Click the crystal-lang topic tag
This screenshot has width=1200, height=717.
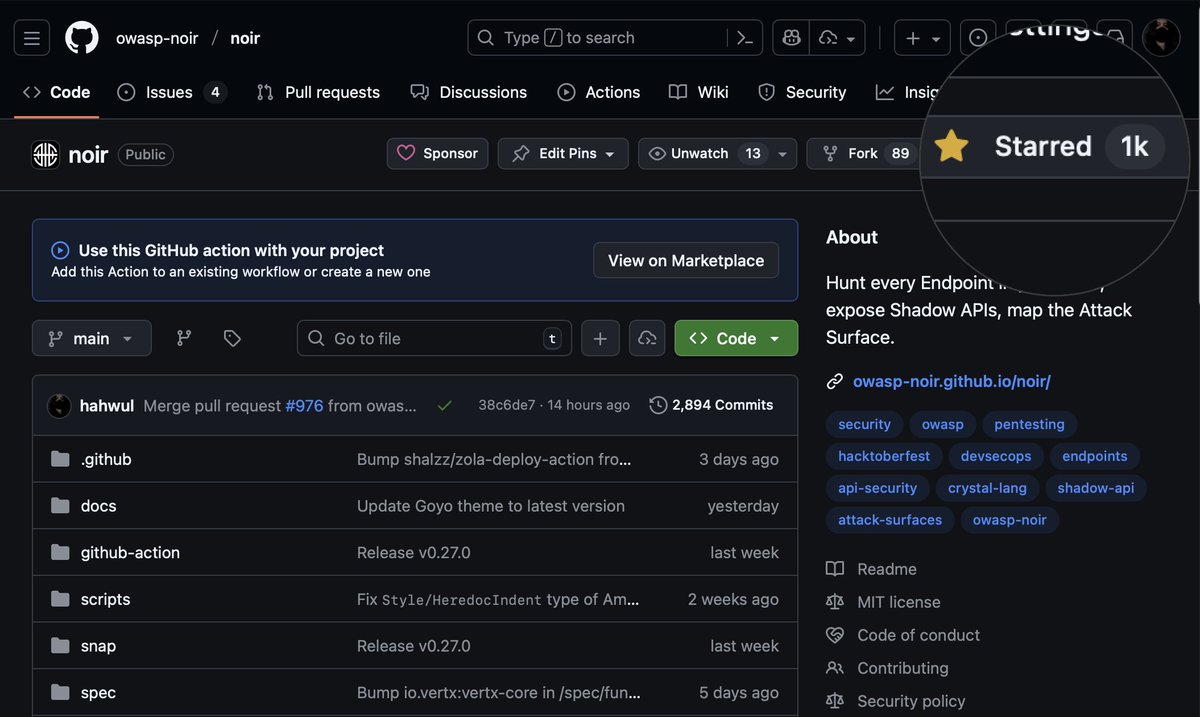pos(987,488)
